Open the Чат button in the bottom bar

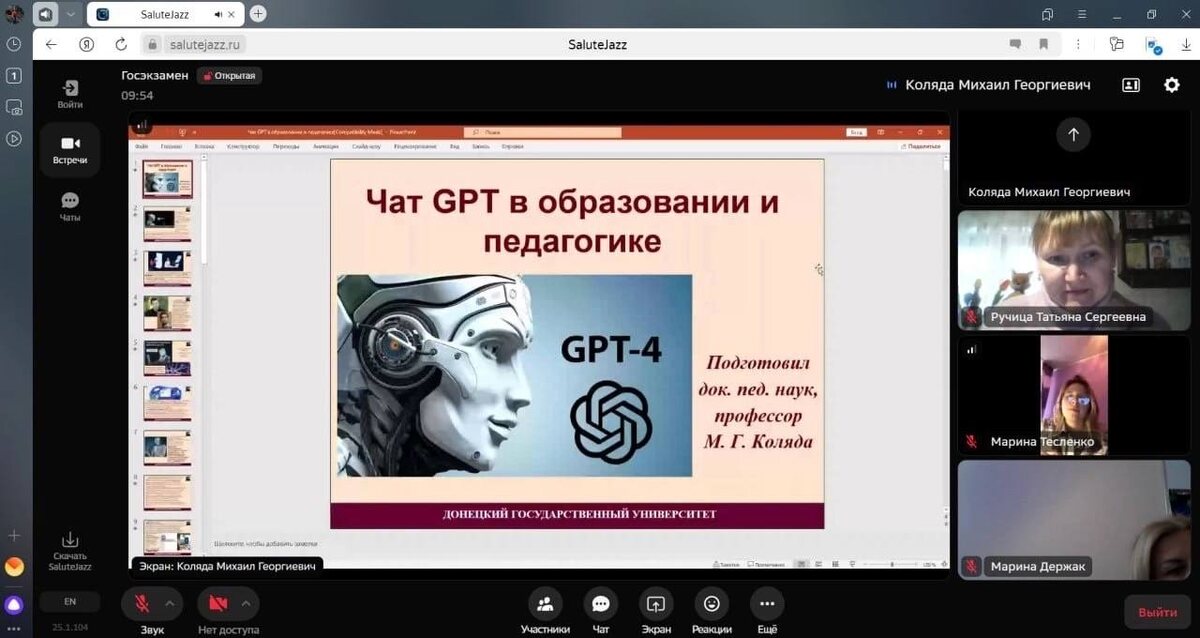click(x=601, y=611)
